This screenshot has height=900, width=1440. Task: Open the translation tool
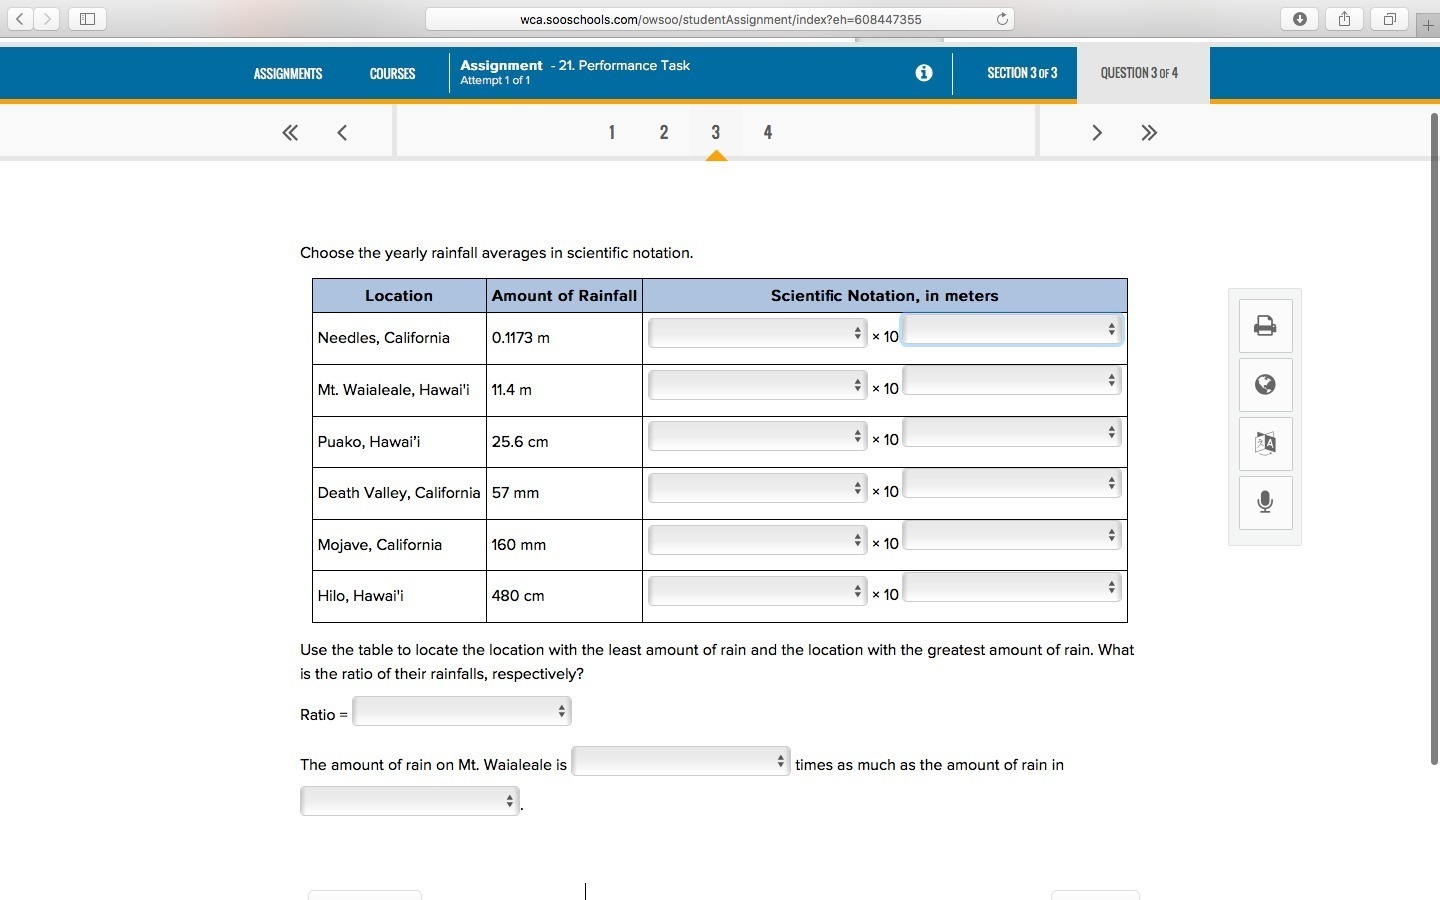tap(1265, 444)
